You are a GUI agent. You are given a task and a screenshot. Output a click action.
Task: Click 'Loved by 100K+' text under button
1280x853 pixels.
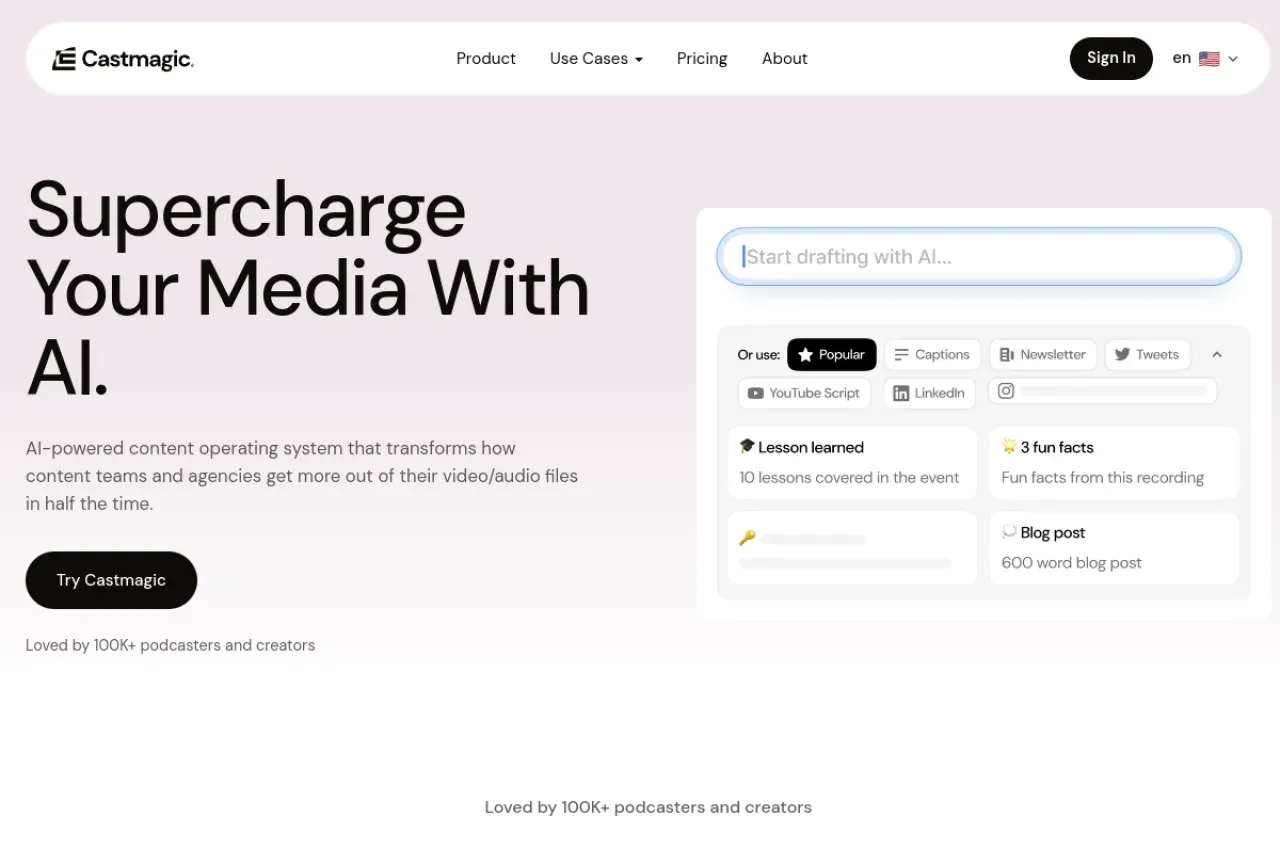click(170, 645)
